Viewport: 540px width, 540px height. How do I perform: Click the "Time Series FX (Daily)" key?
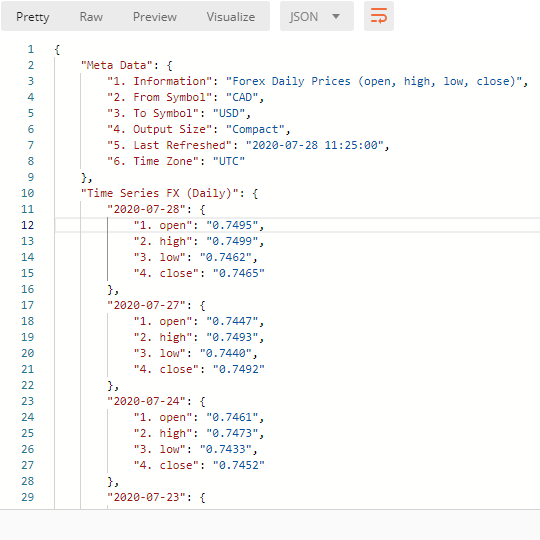coord(159,193)
